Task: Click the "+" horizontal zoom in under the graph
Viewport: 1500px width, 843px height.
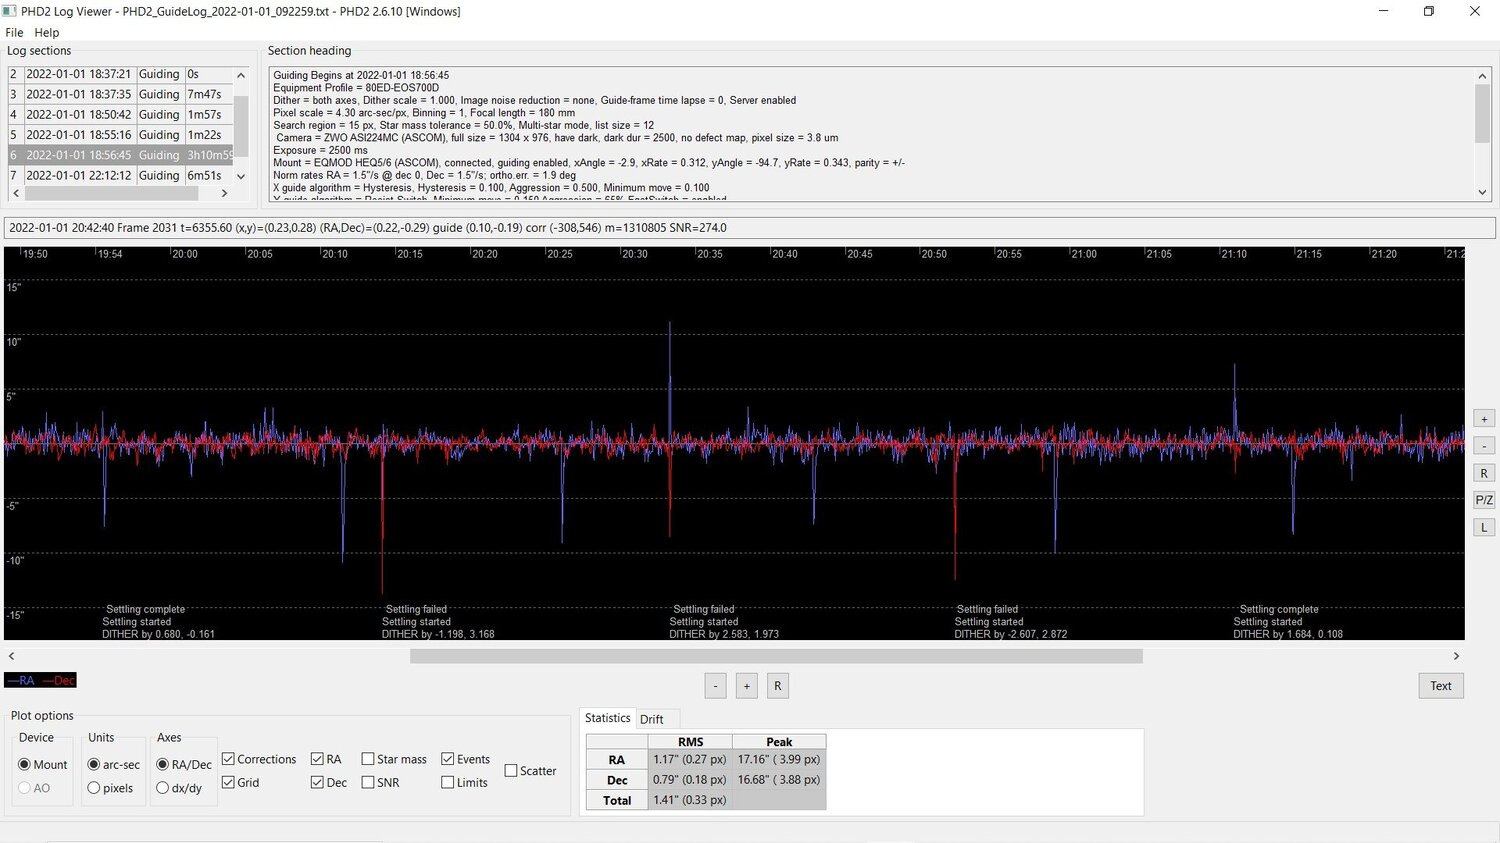Action: click(746, 686)
